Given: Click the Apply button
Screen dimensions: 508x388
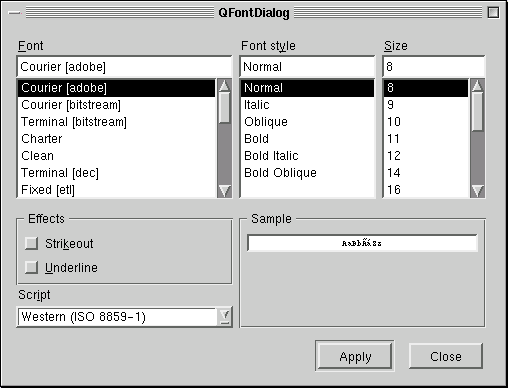Looking at the screenshot, I should tap(355, 356).
